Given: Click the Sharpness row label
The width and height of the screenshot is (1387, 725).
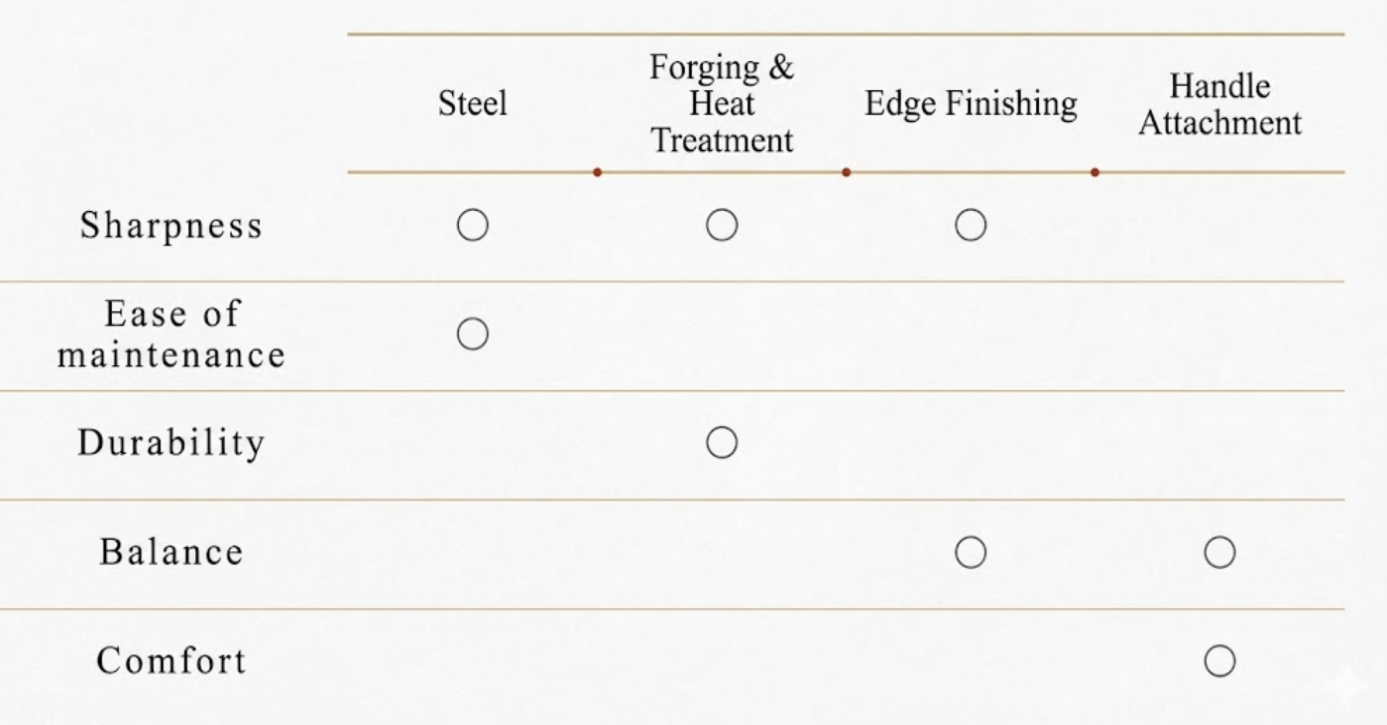Looking at the screenshot, I should click(x=171, y=226).
